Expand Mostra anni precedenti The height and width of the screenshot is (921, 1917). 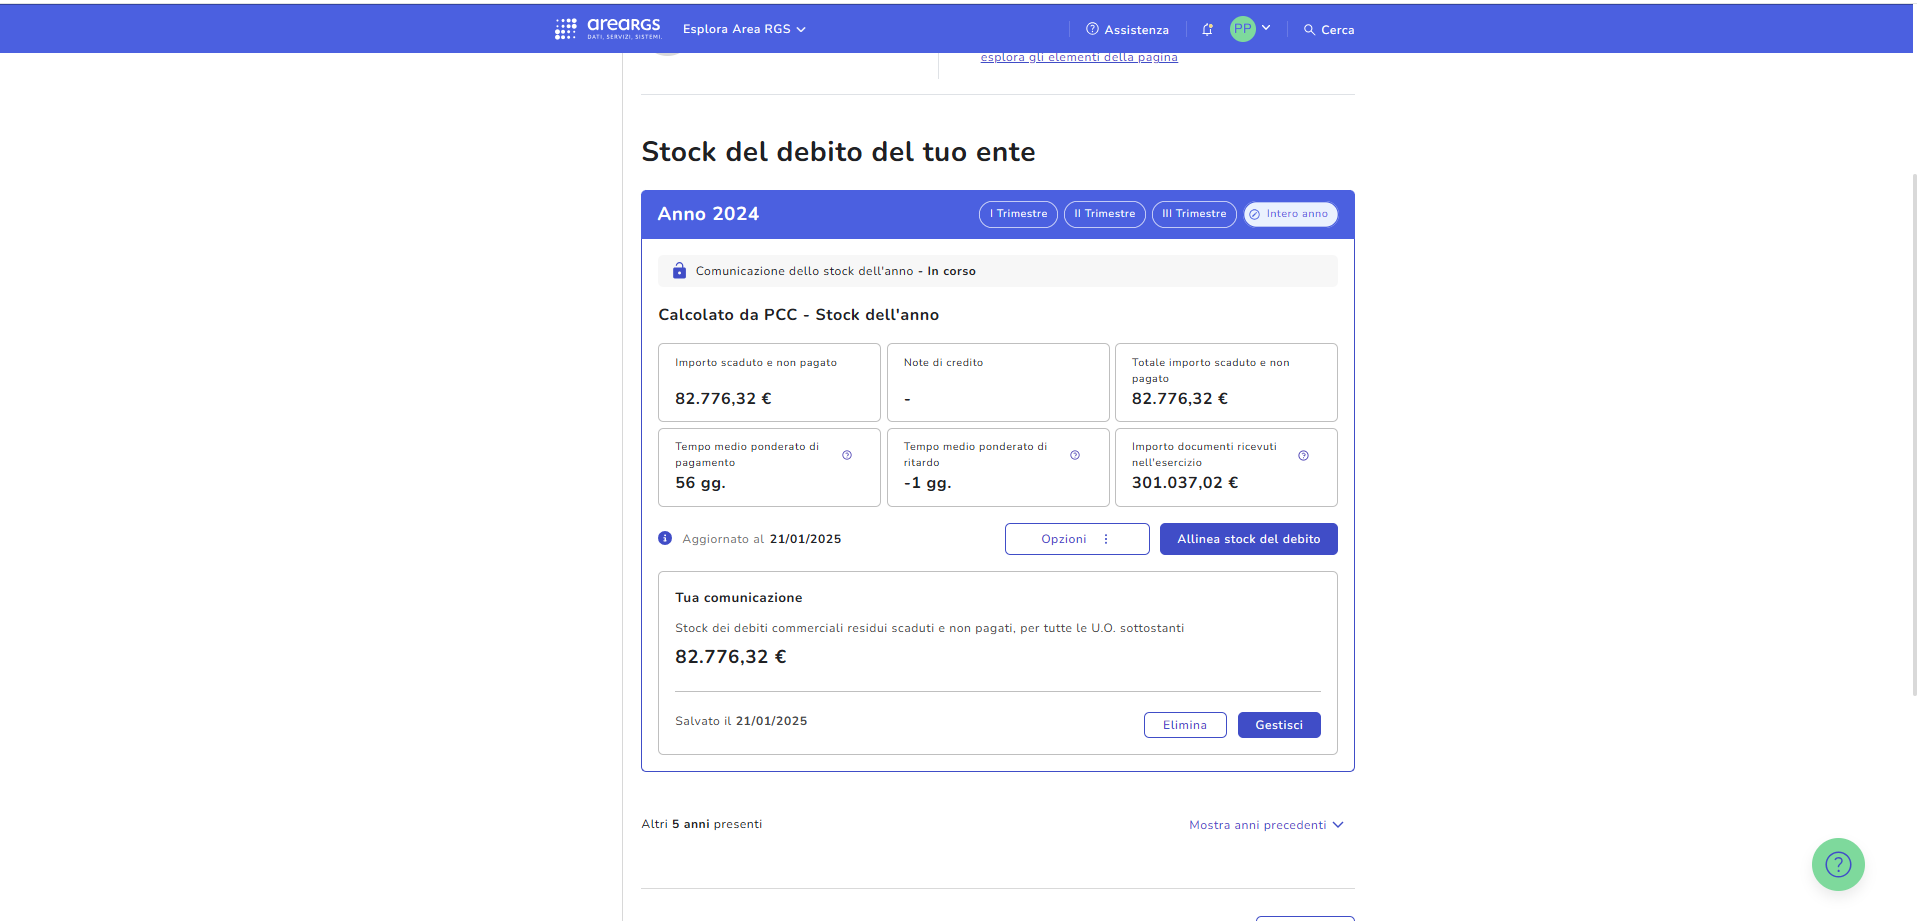point(1265,825)
